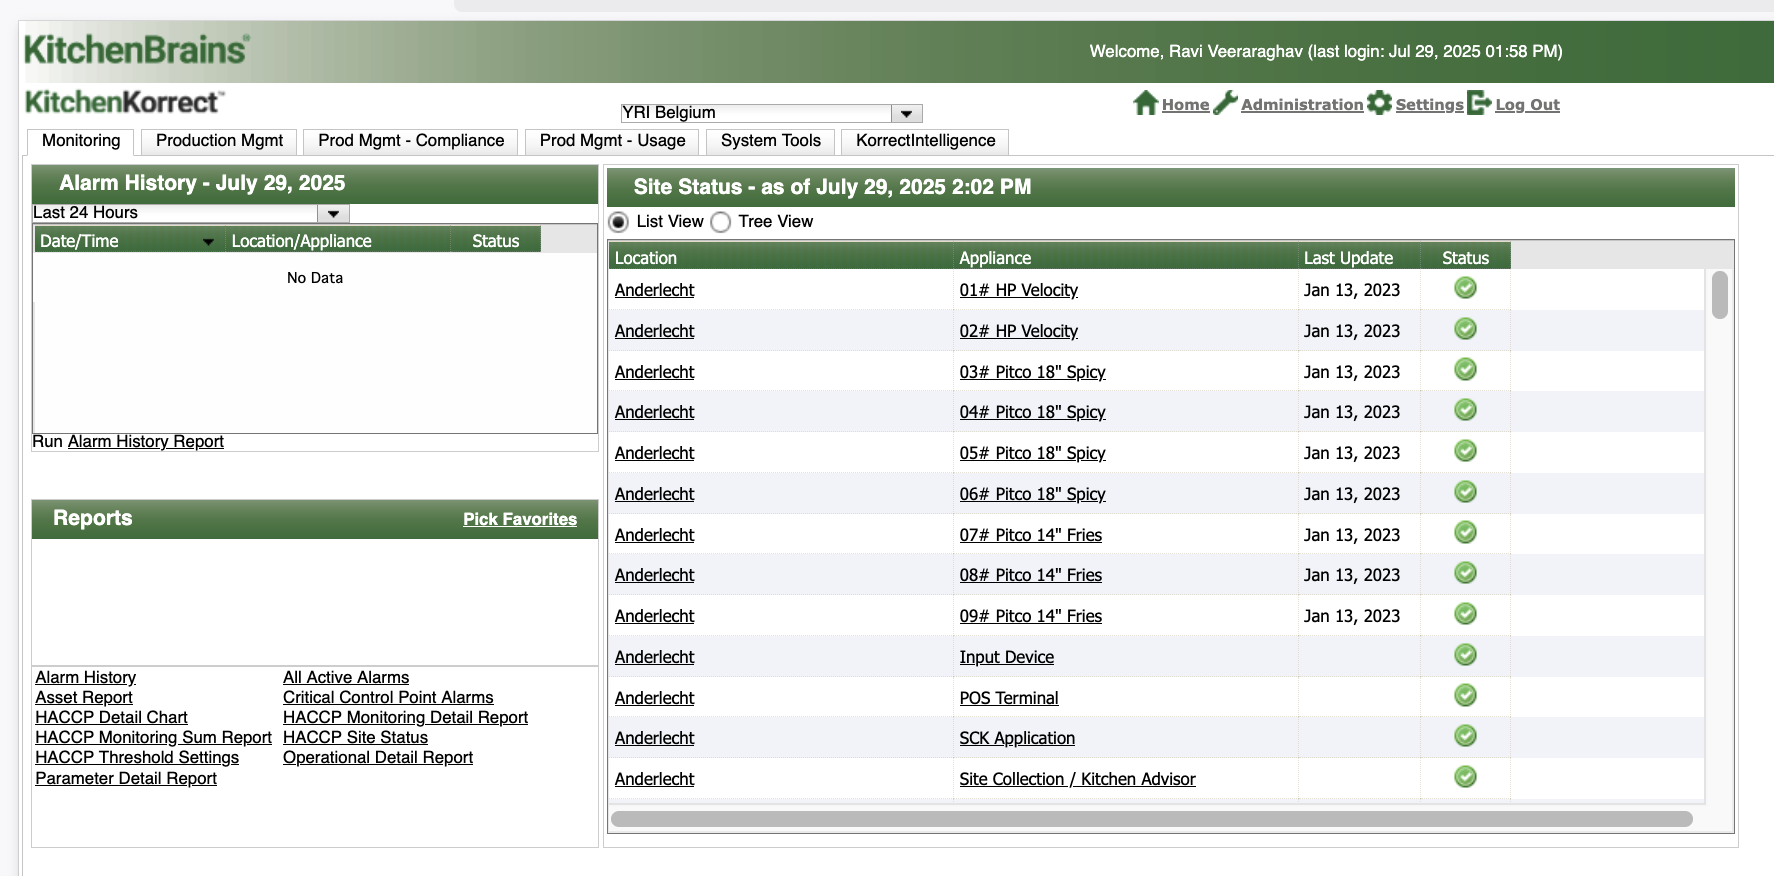Viewport: 1774px width, 876px height.
Task: Open the Operational Detail Report link
Action: [378, 758]
